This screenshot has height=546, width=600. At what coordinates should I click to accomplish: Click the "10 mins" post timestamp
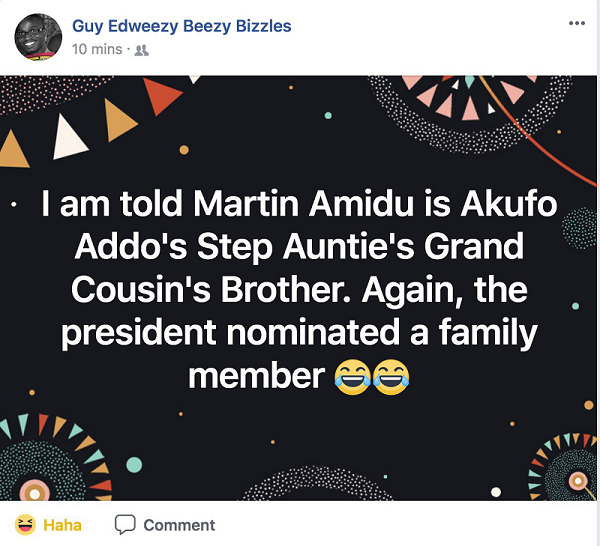[98, 49]
